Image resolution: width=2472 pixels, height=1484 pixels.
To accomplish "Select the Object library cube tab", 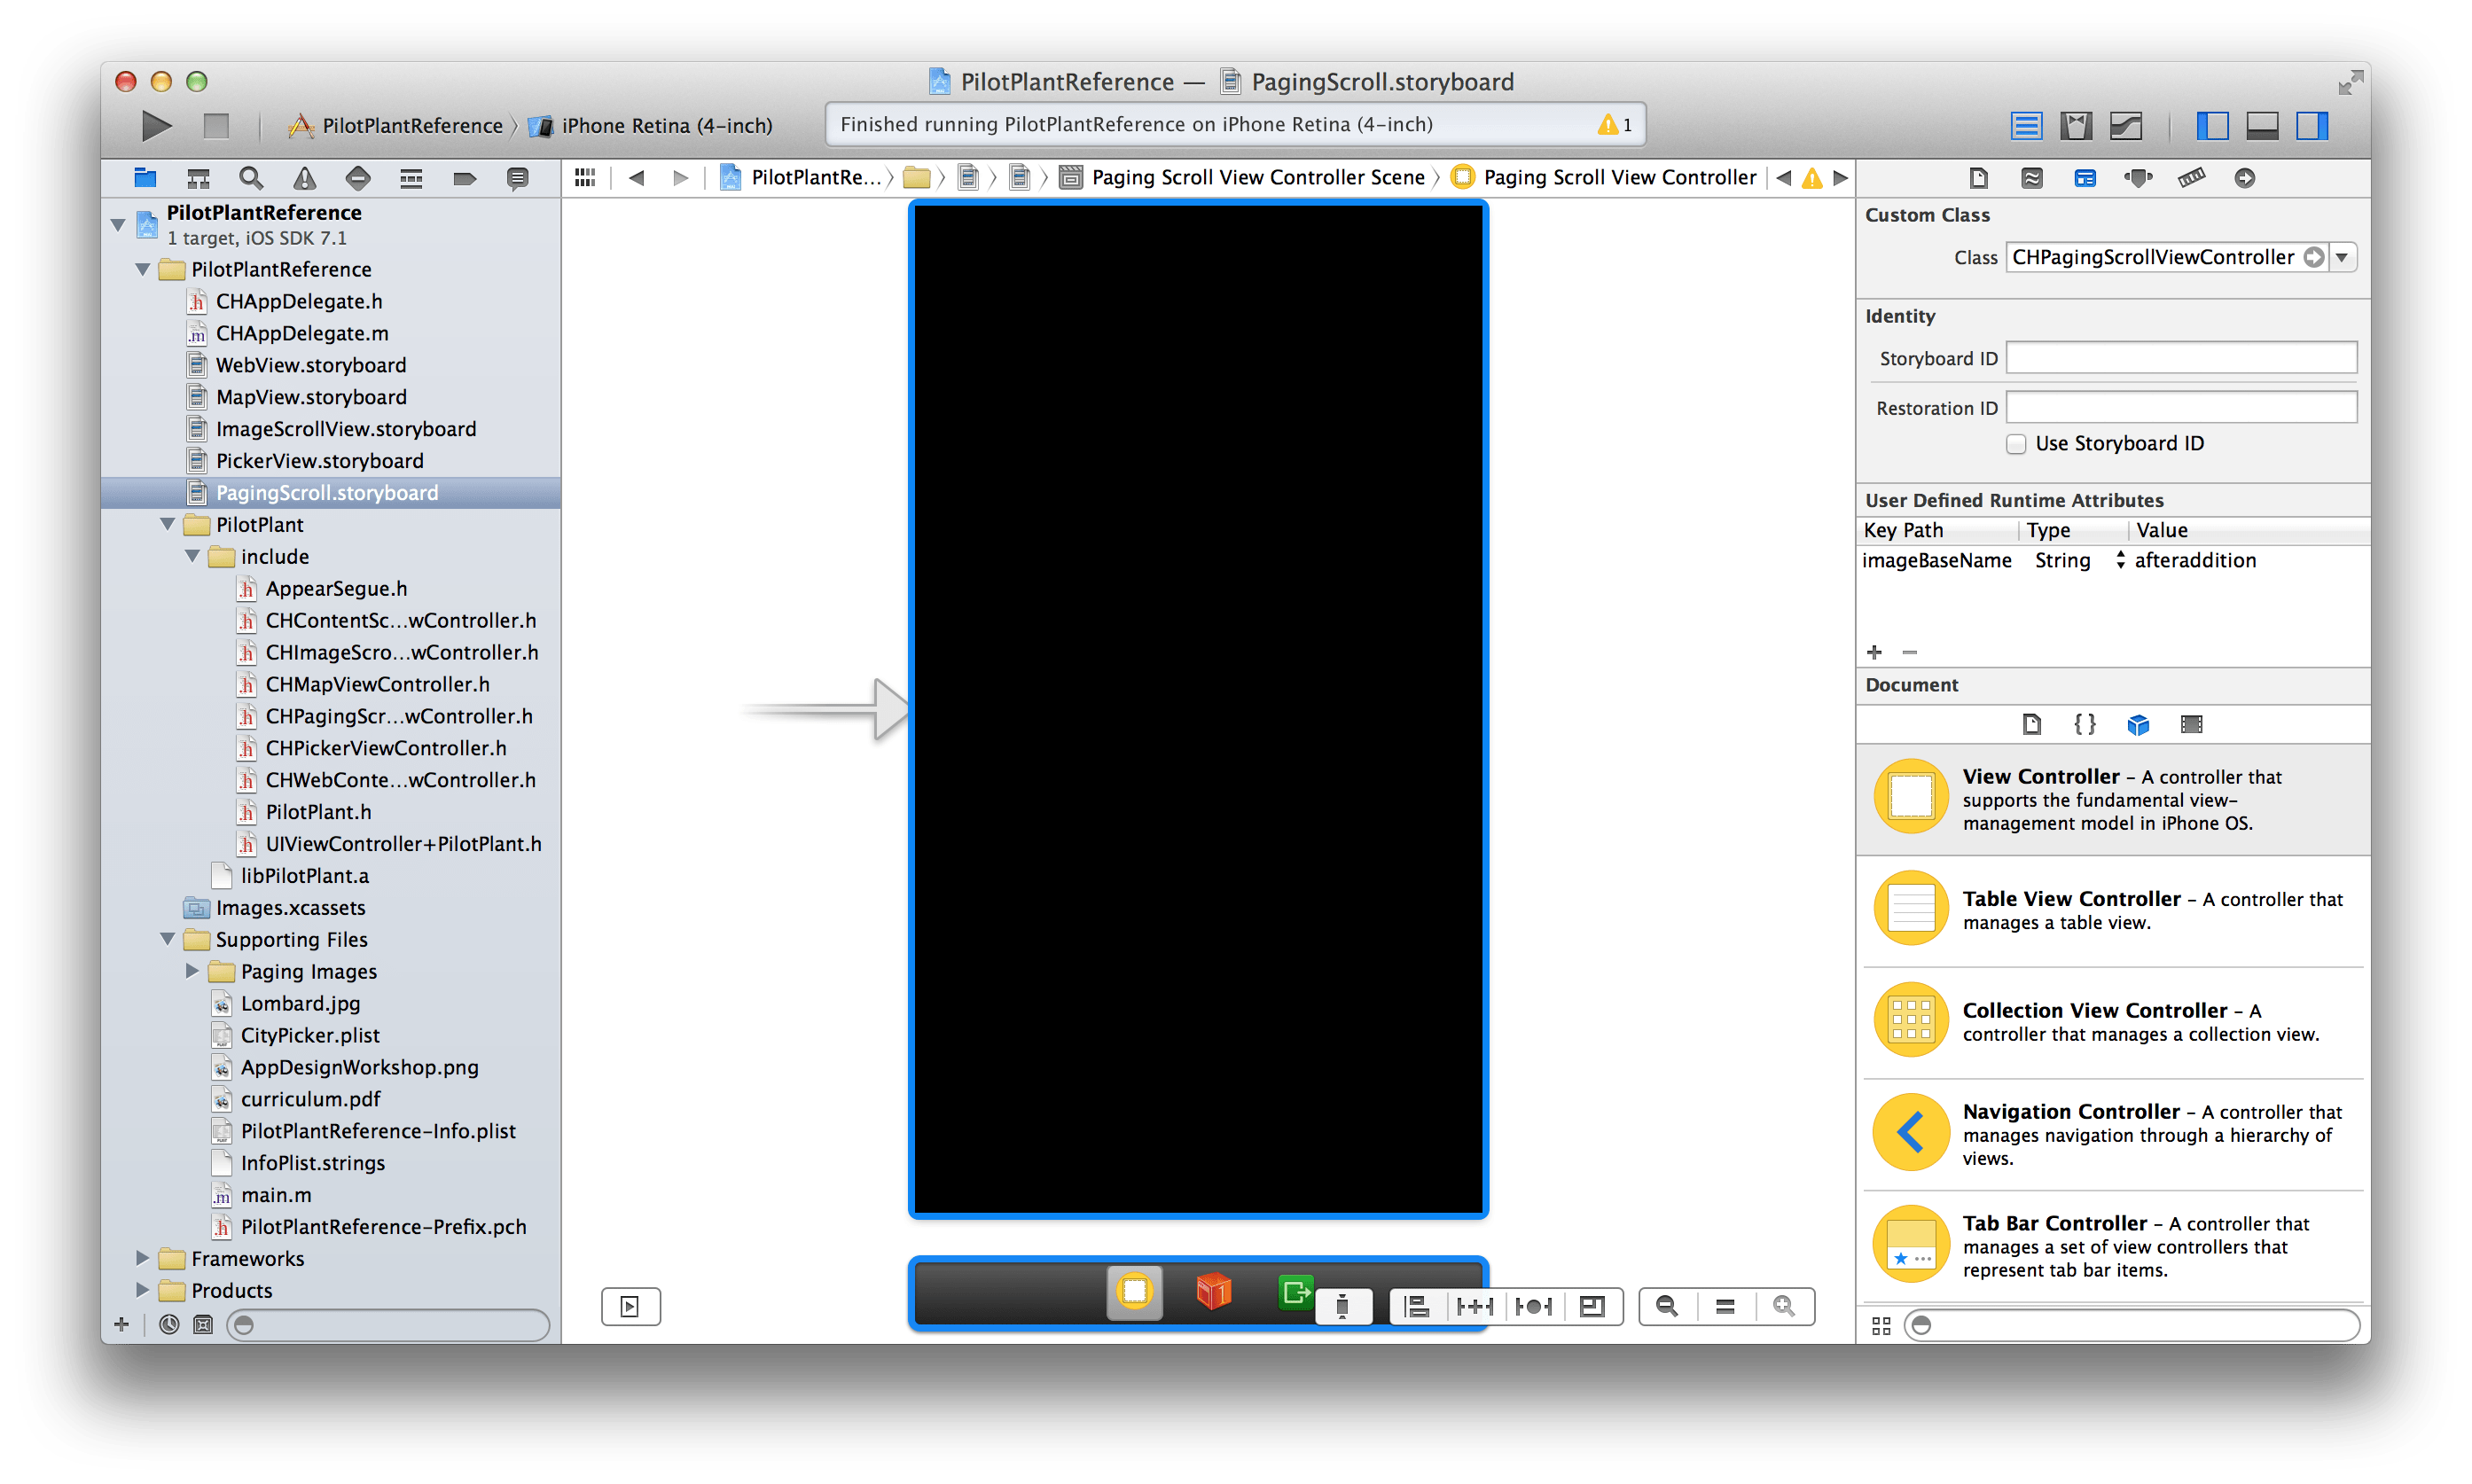I will coord(2138,724).
